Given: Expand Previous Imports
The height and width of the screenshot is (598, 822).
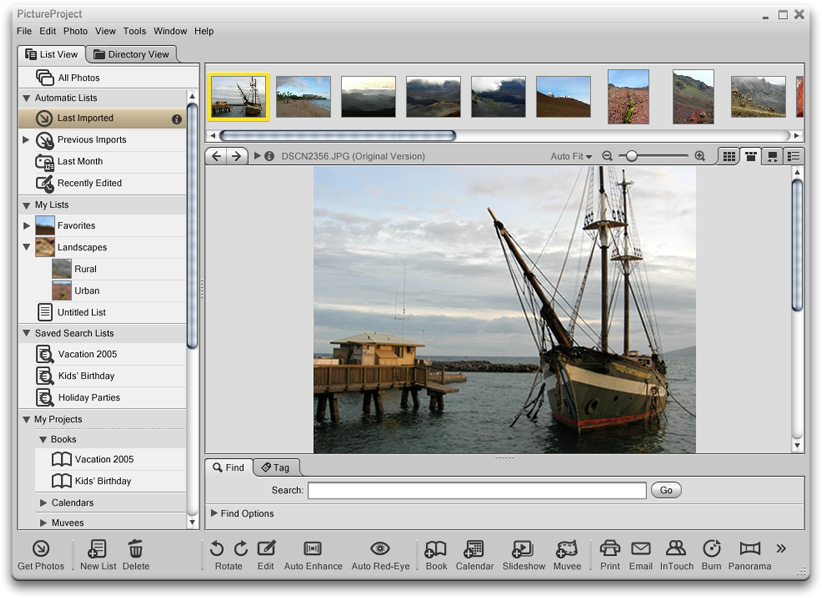Looking at the screenshot, I should point(26,139).
